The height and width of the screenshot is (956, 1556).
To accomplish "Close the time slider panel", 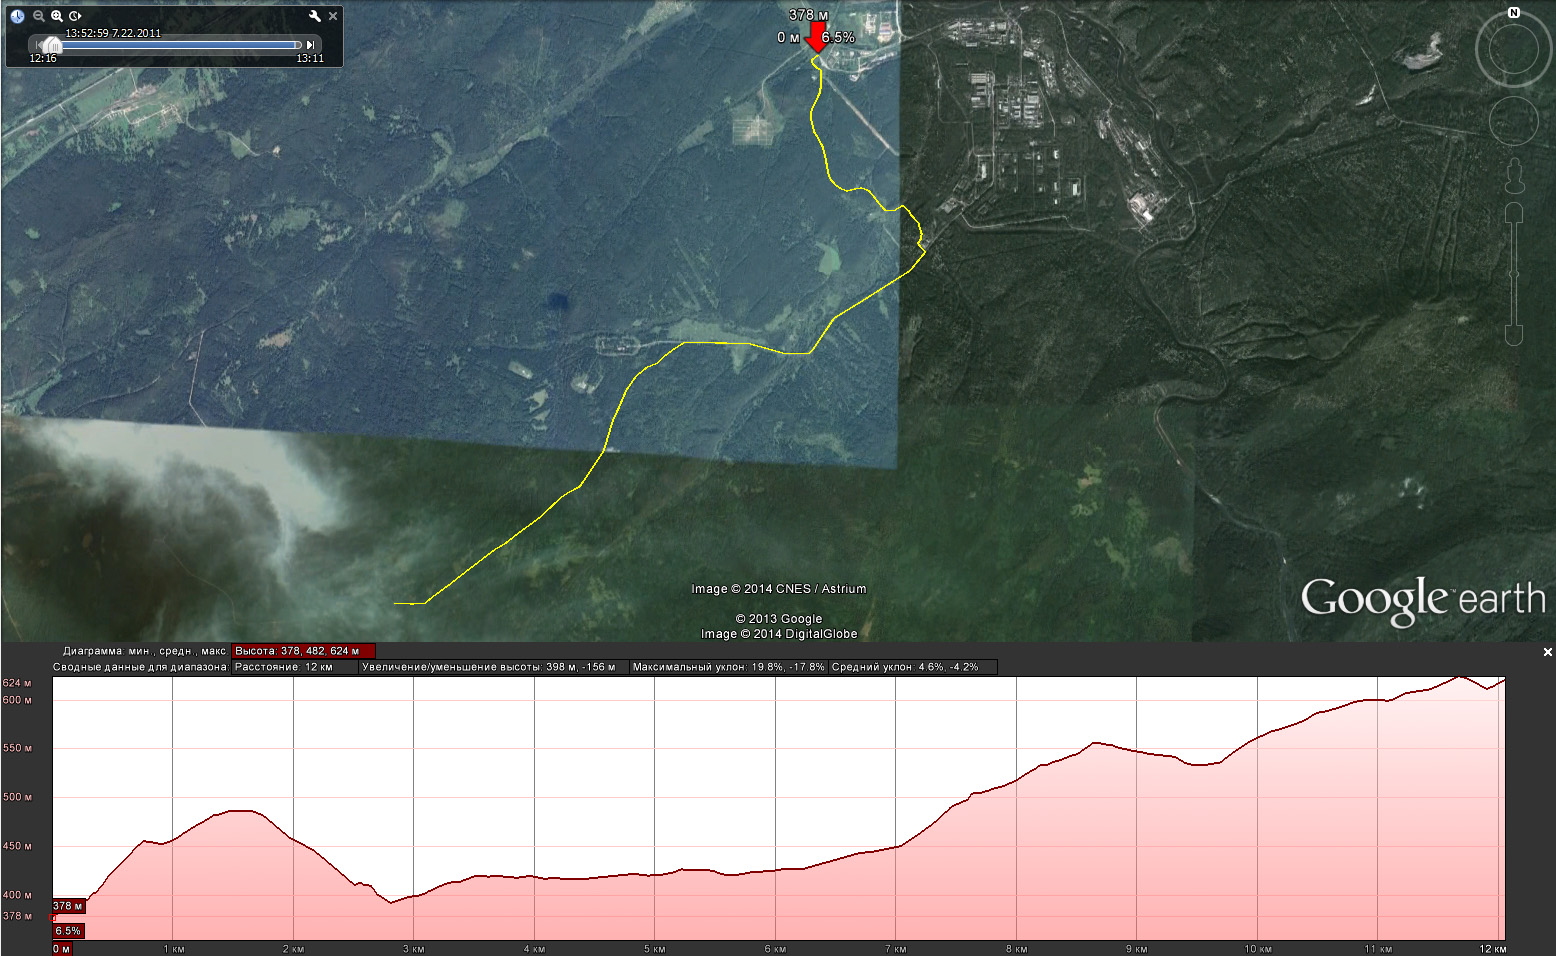I will point(333,16).
